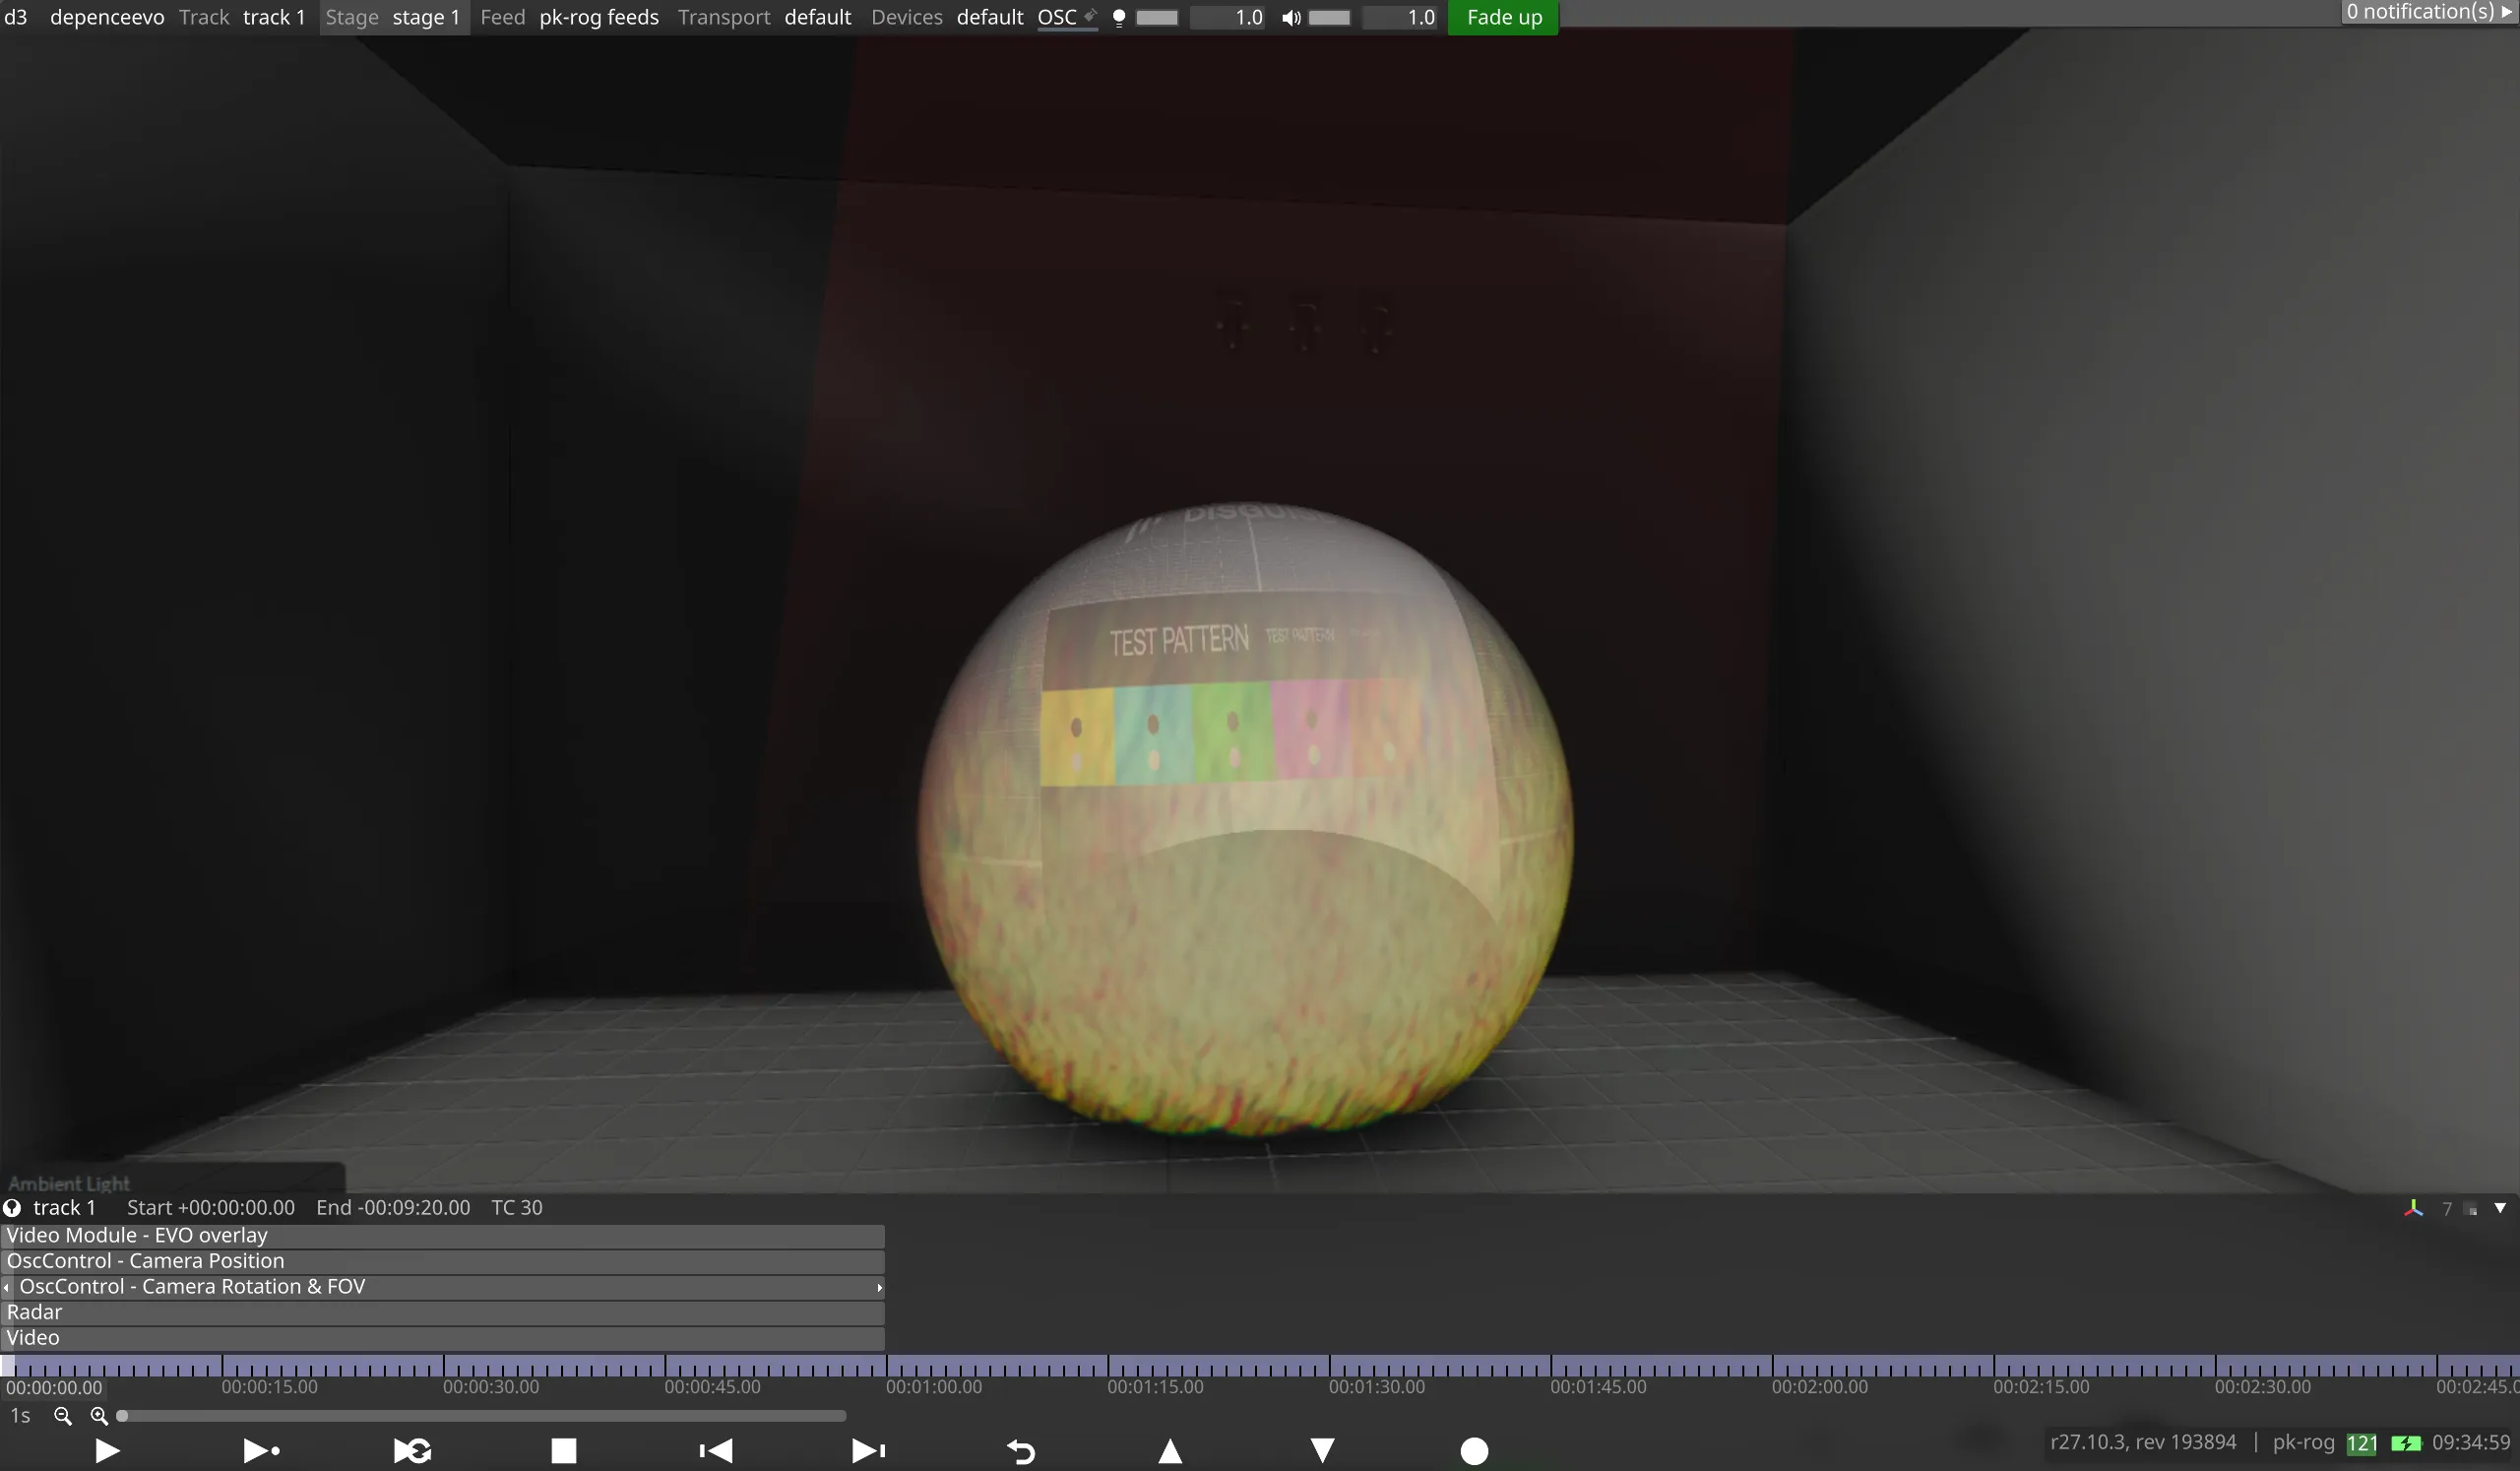The image size is (2520, 1471).
Task: Open the Transport menu
Action: point(723,17)
